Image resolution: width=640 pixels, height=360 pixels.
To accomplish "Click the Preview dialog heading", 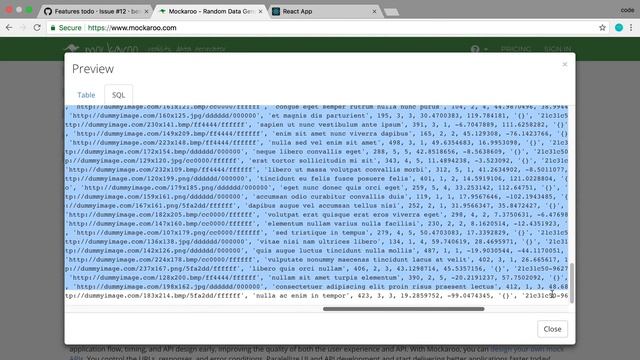I will [x=93, y=69].
